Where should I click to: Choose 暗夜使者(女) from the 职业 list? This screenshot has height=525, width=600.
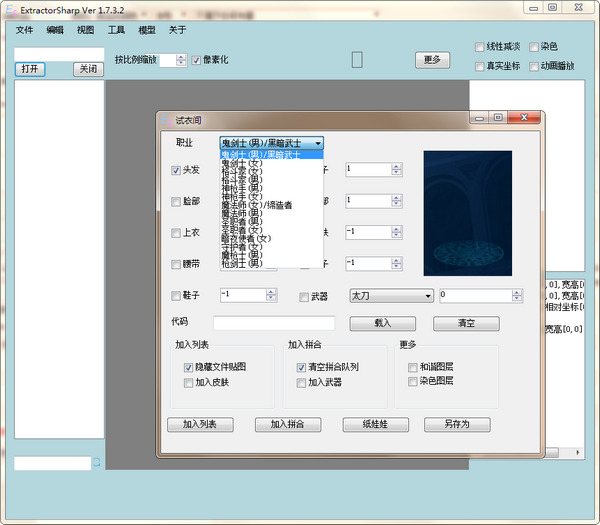272,238
